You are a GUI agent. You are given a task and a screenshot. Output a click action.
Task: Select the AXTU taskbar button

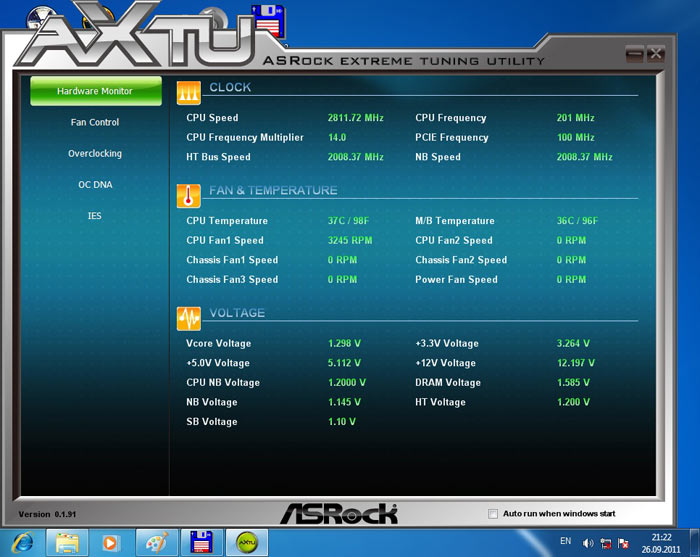click(x=246, y=543)
